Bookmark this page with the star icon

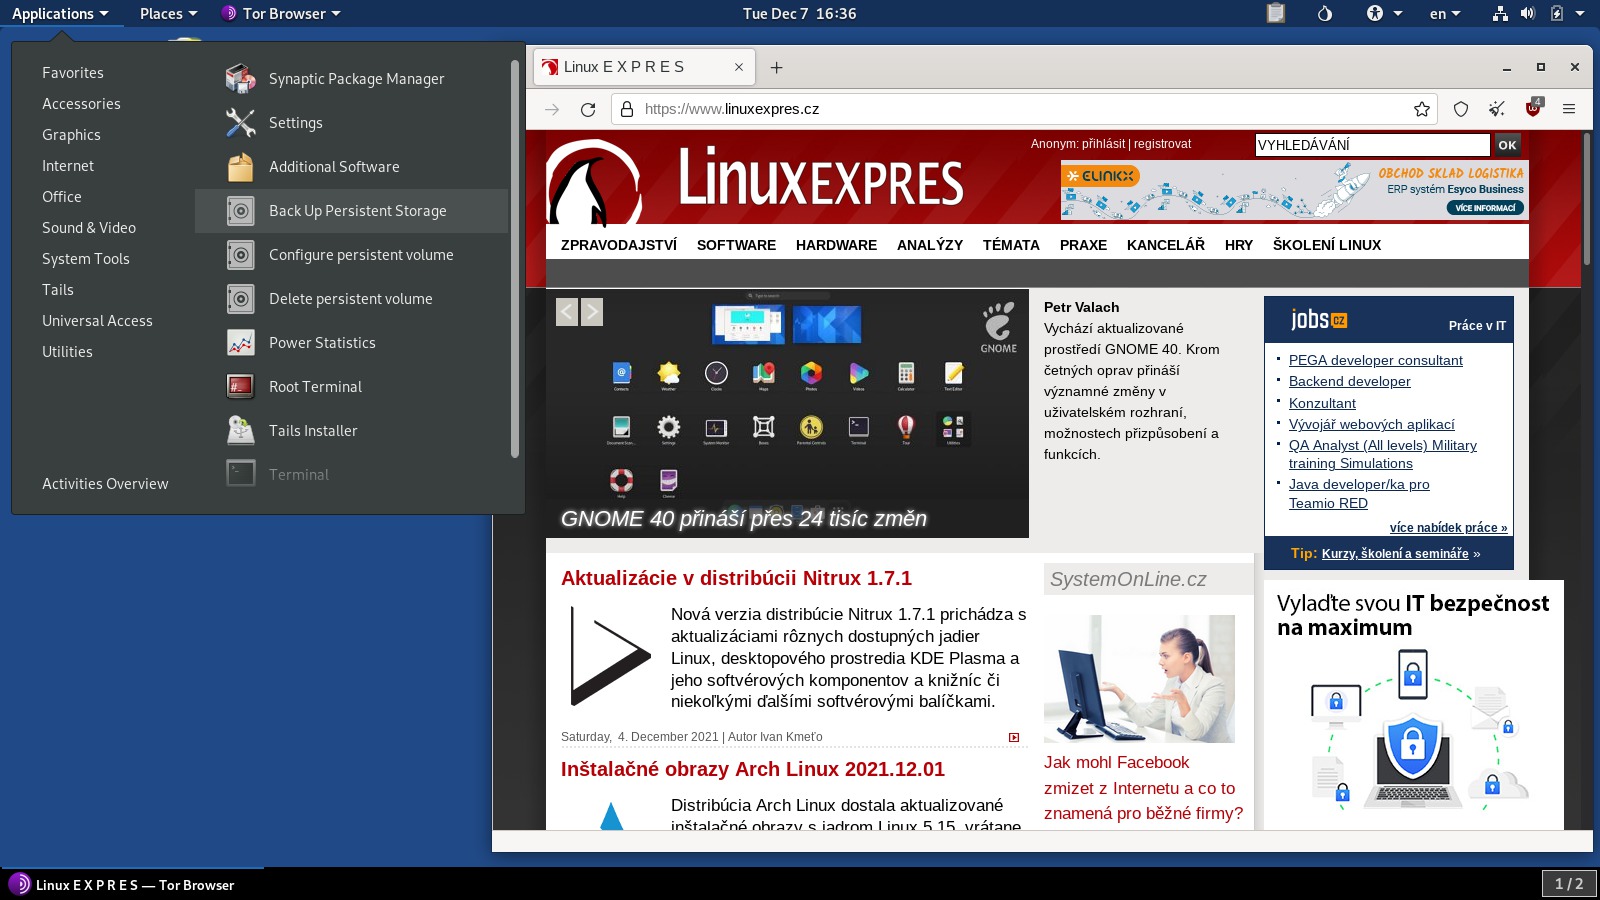click(1422, 109)
